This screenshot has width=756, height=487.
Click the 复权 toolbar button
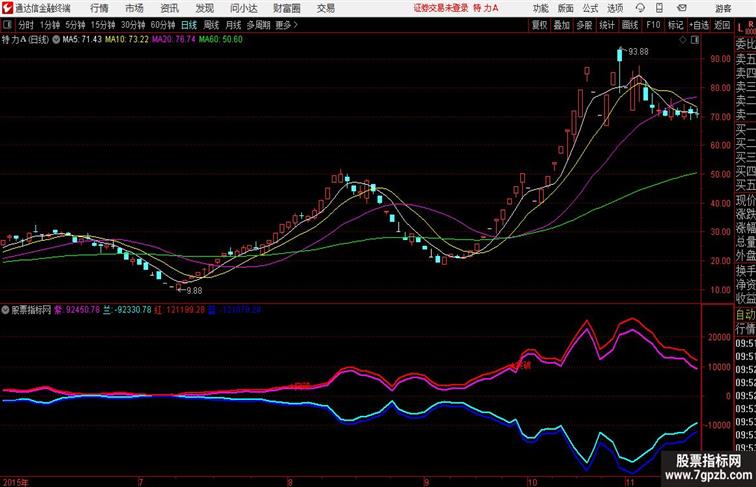click(540, 25)
